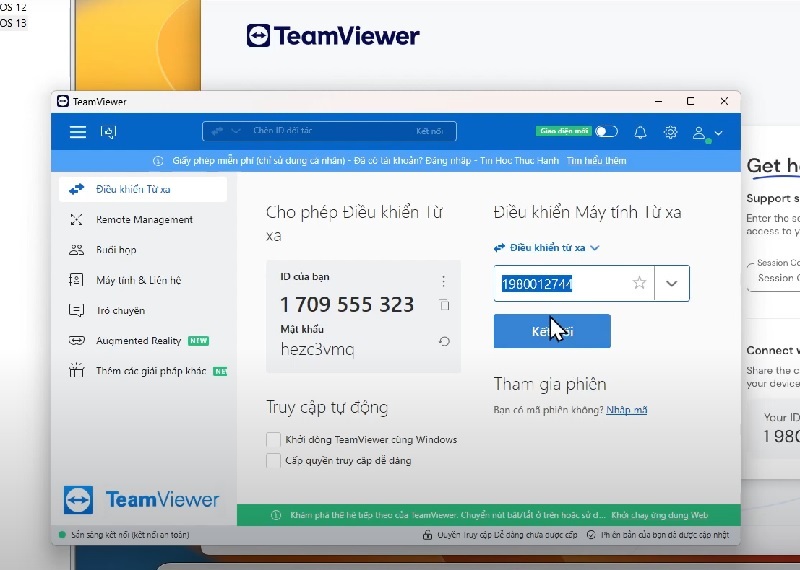Click the quick support icon beside hamburger menu
The height and width of the screenshot is (570, 800).
coord(109,132)
